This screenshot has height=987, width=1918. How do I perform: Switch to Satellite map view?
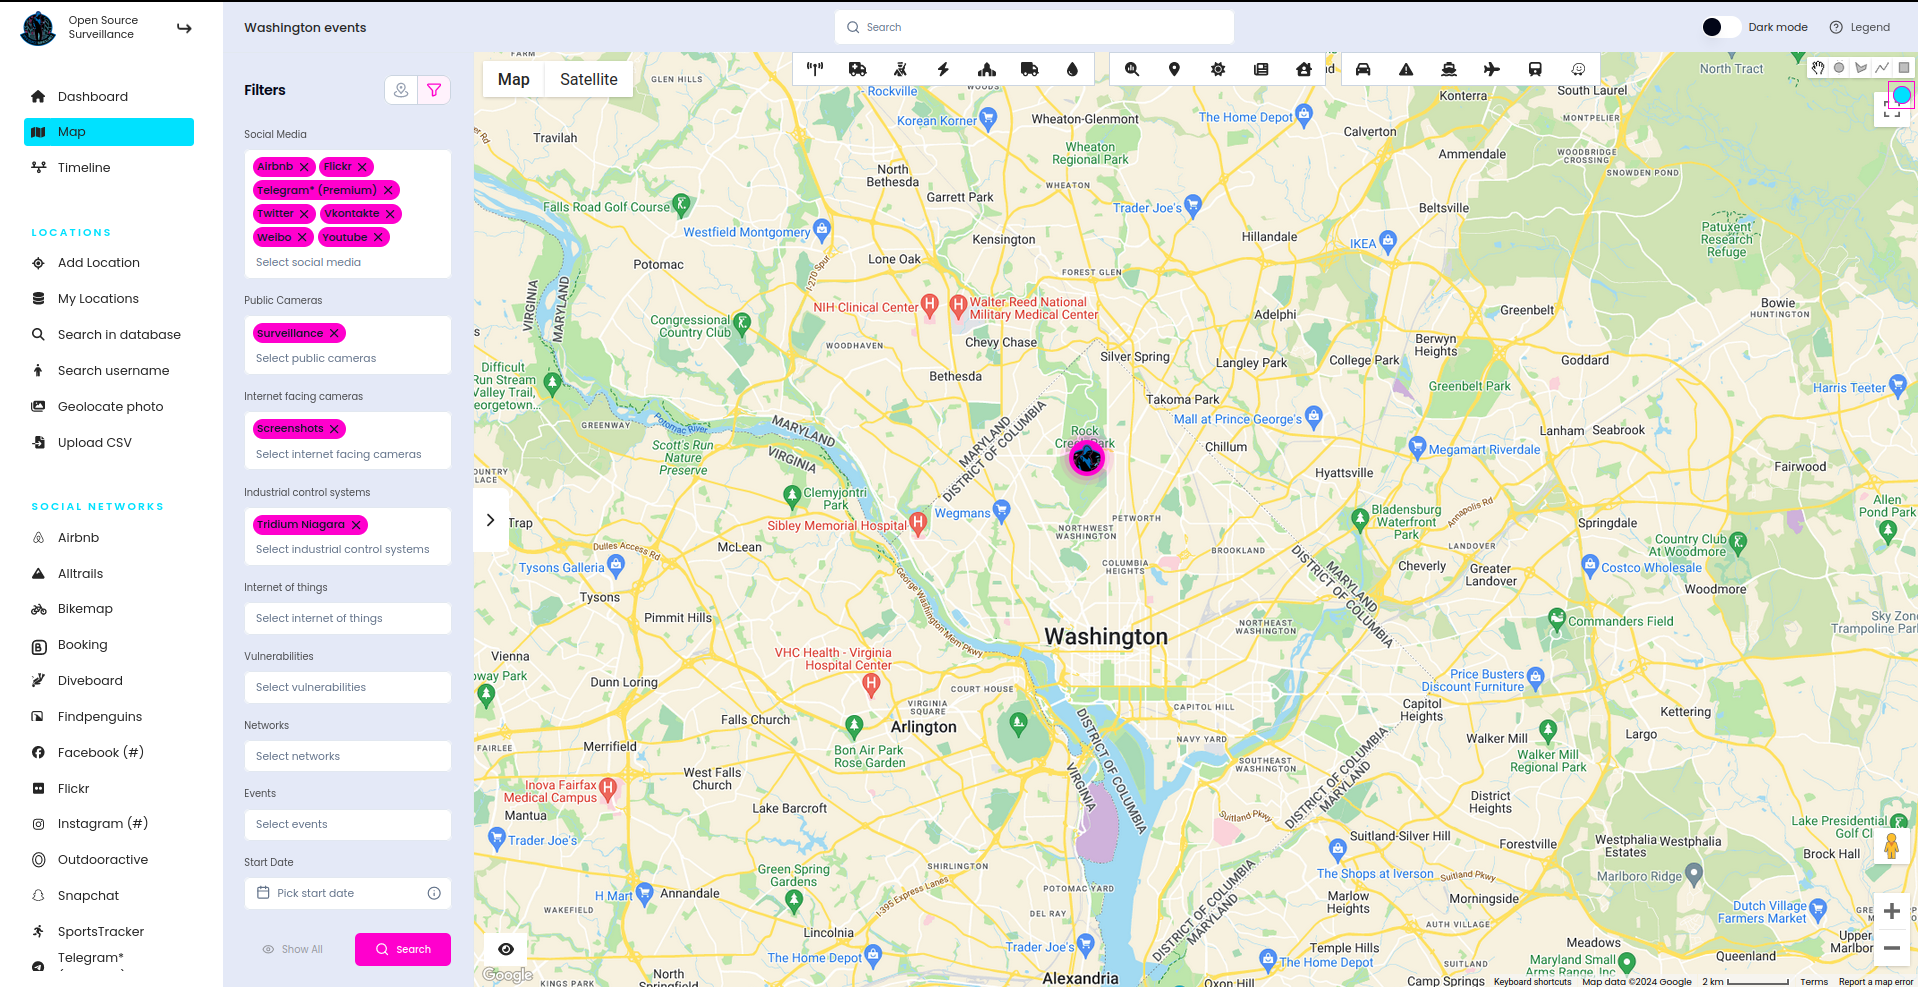coord(588,79)
